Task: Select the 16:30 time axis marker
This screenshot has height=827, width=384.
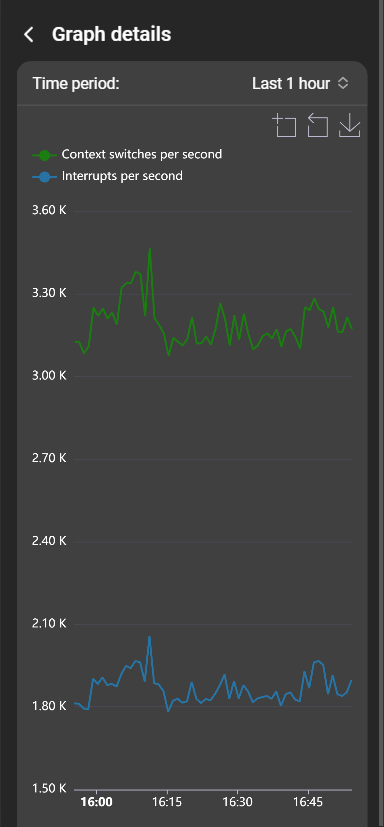Action: [237, 802]
